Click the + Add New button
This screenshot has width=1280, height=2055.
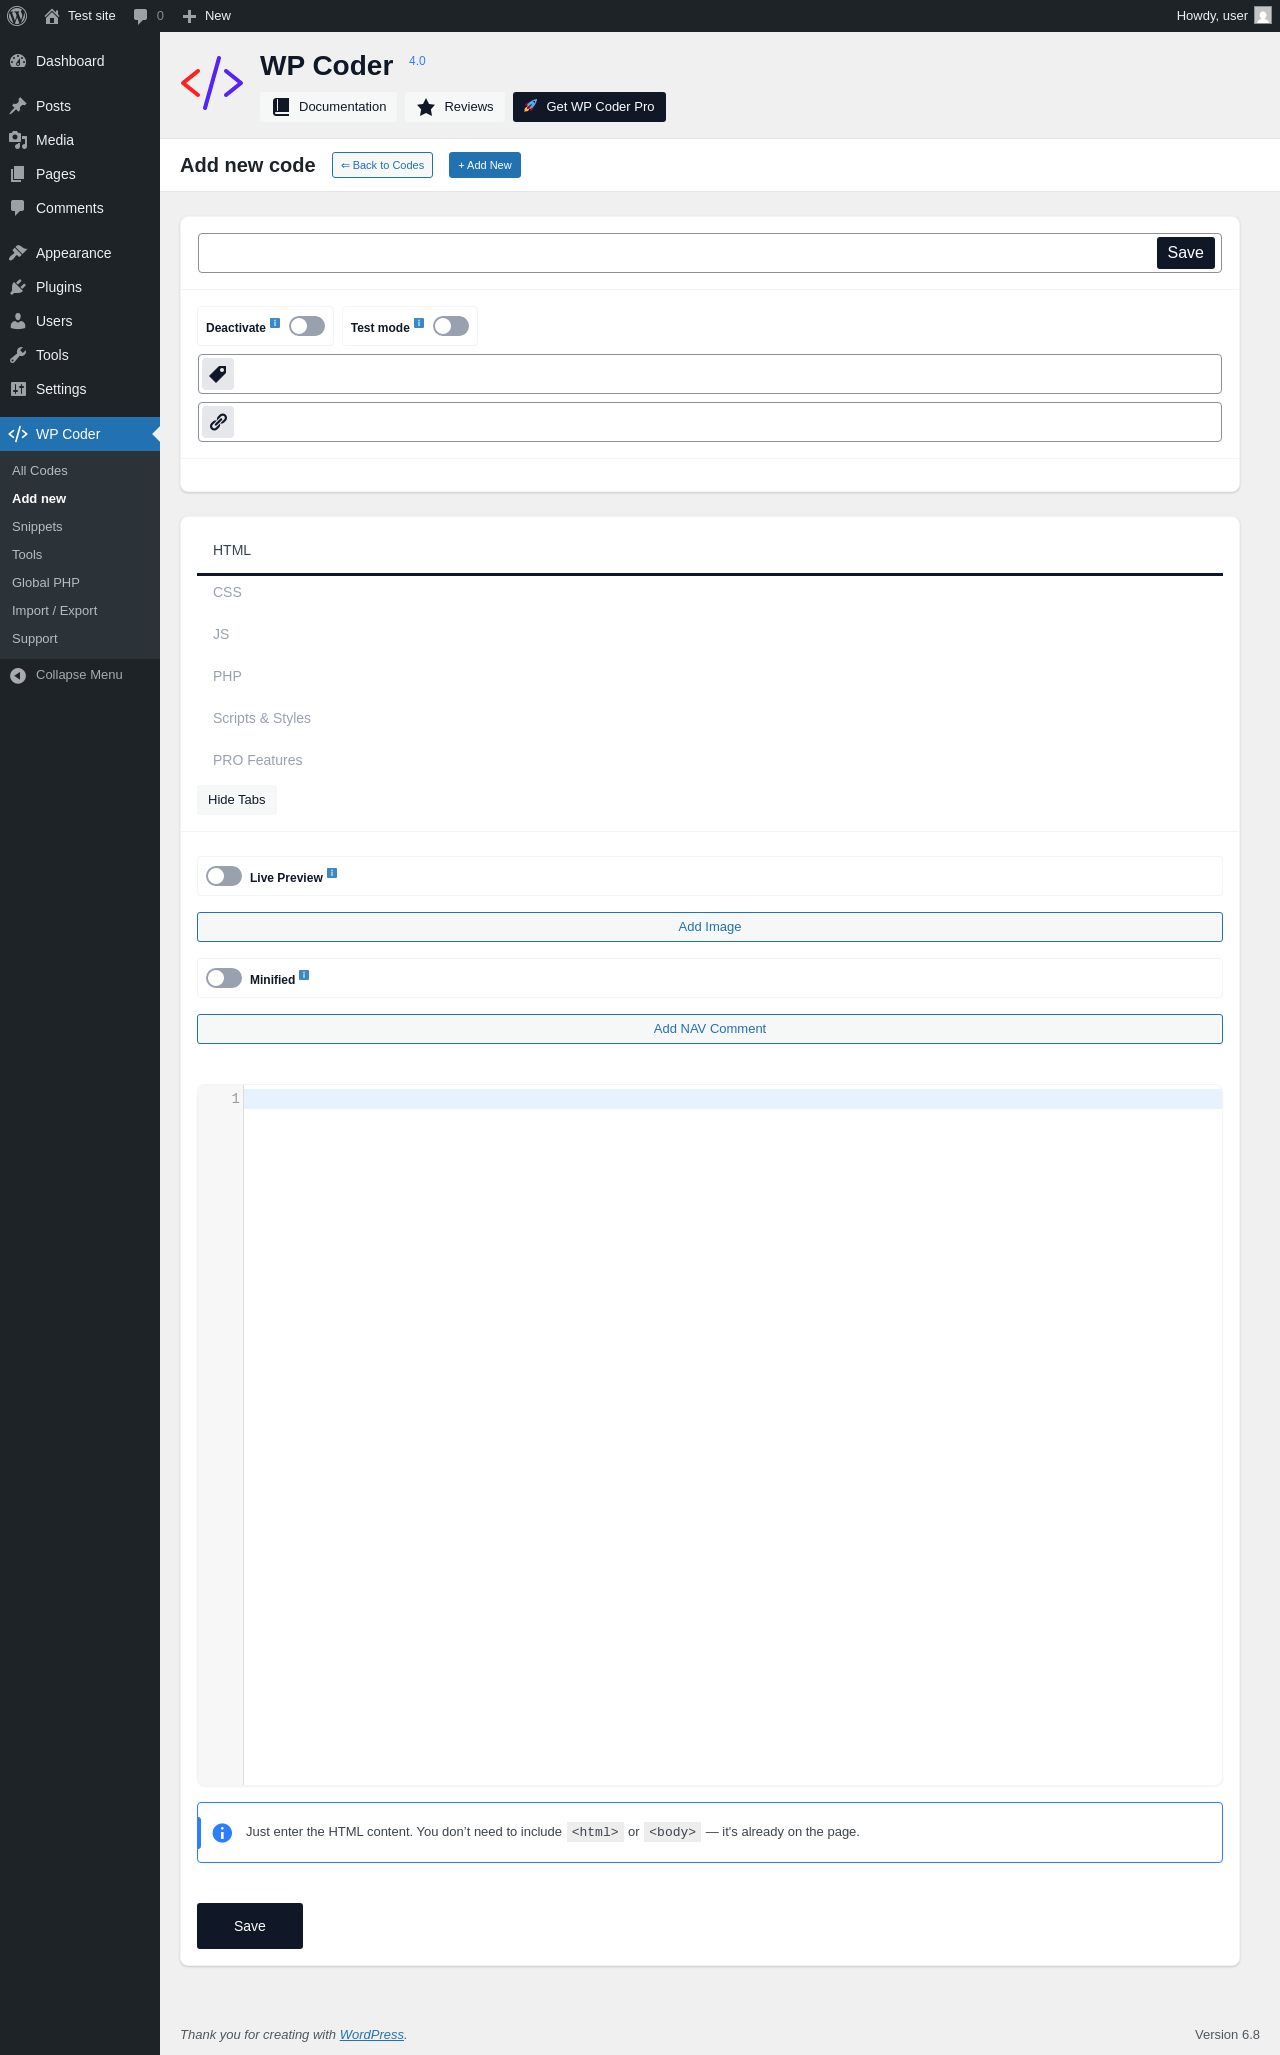485,165
